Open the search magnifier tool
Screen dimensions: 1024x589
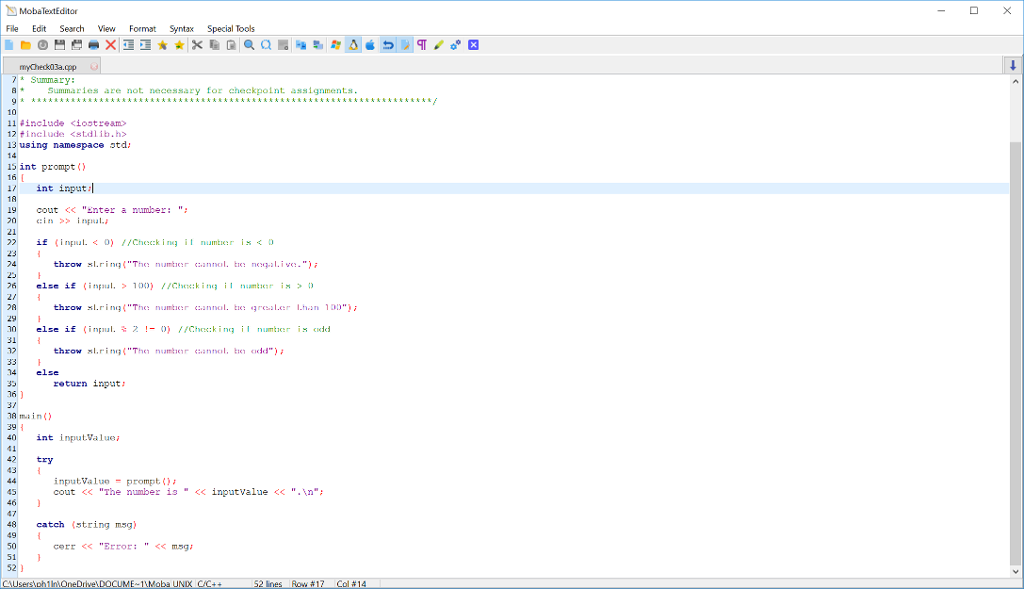(249, 44)
